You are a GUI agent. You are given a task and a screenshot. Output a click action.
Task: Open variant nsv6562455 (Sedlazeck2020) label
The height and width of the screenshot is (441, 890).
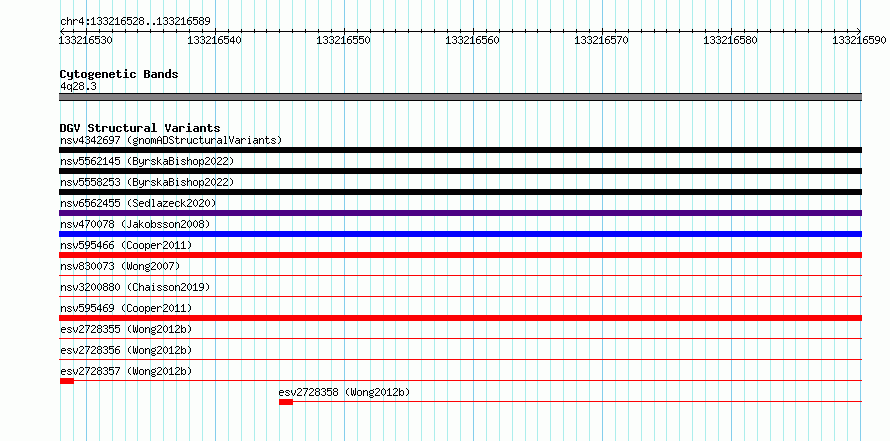138,203
